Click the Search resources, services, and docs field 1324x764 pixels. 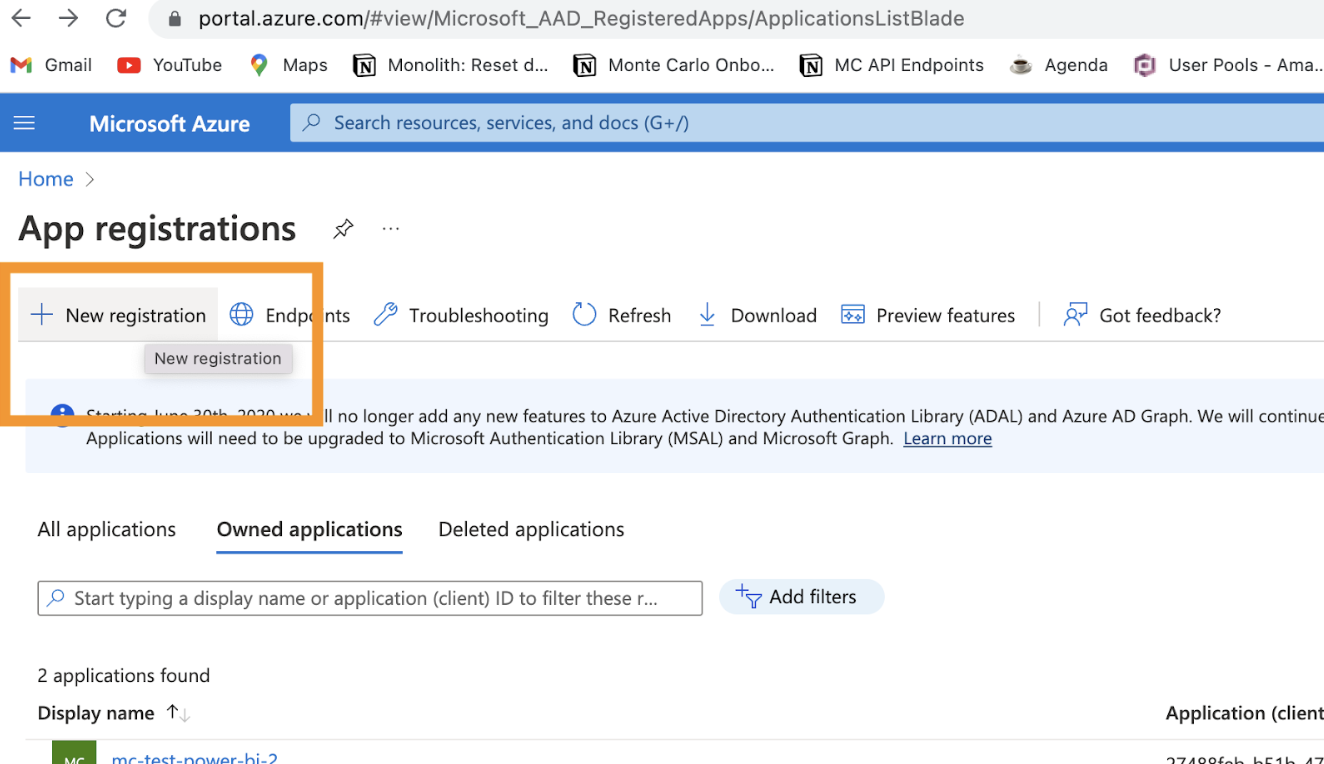[x=807, y=123]
